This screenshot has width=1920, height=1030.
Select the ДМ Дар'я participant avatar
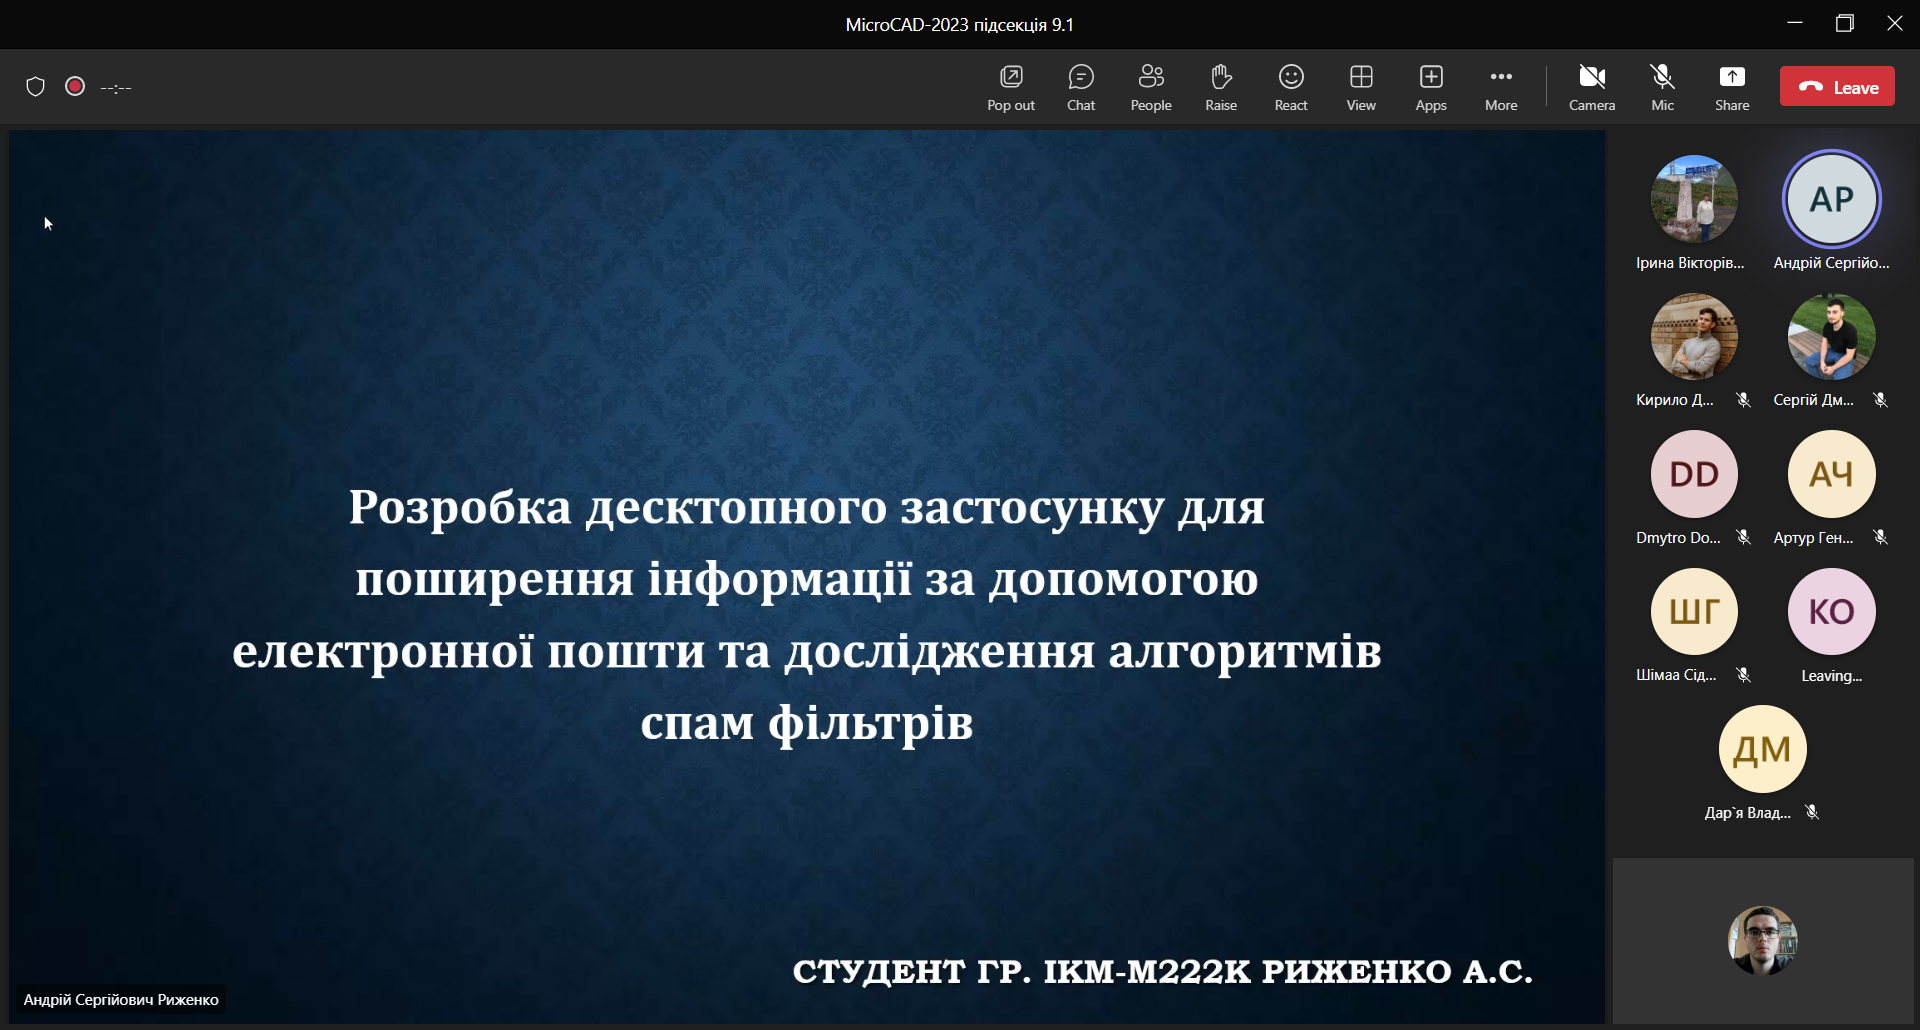1761,749
